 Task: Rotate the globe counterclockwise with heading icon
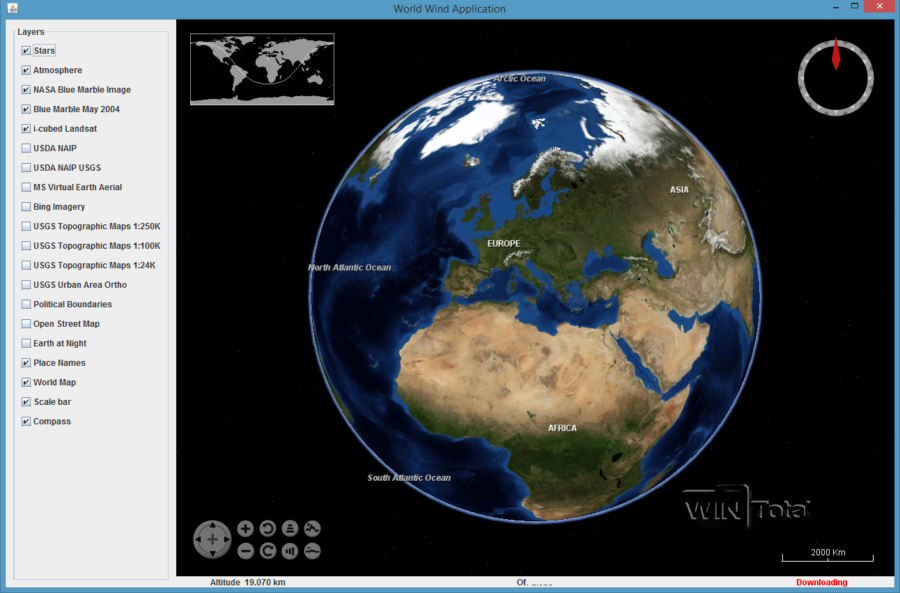point(267,528)
